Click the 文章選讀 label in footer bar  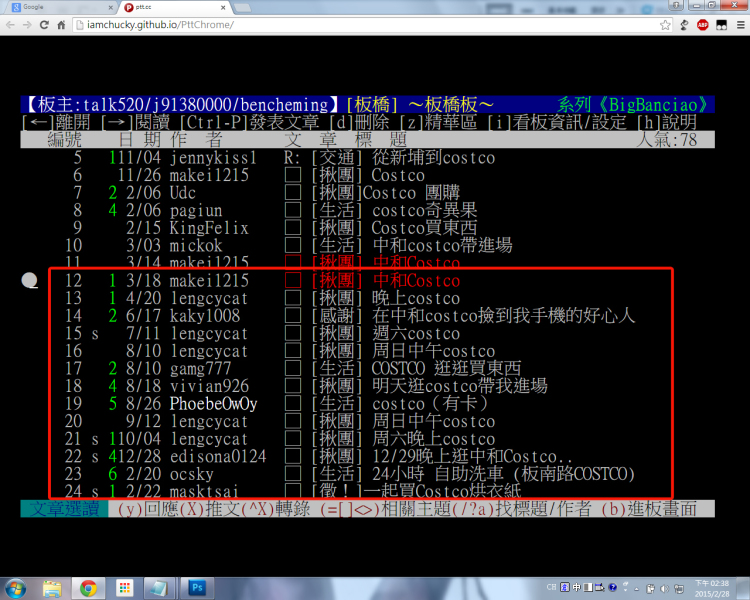[x=65, y=509]
